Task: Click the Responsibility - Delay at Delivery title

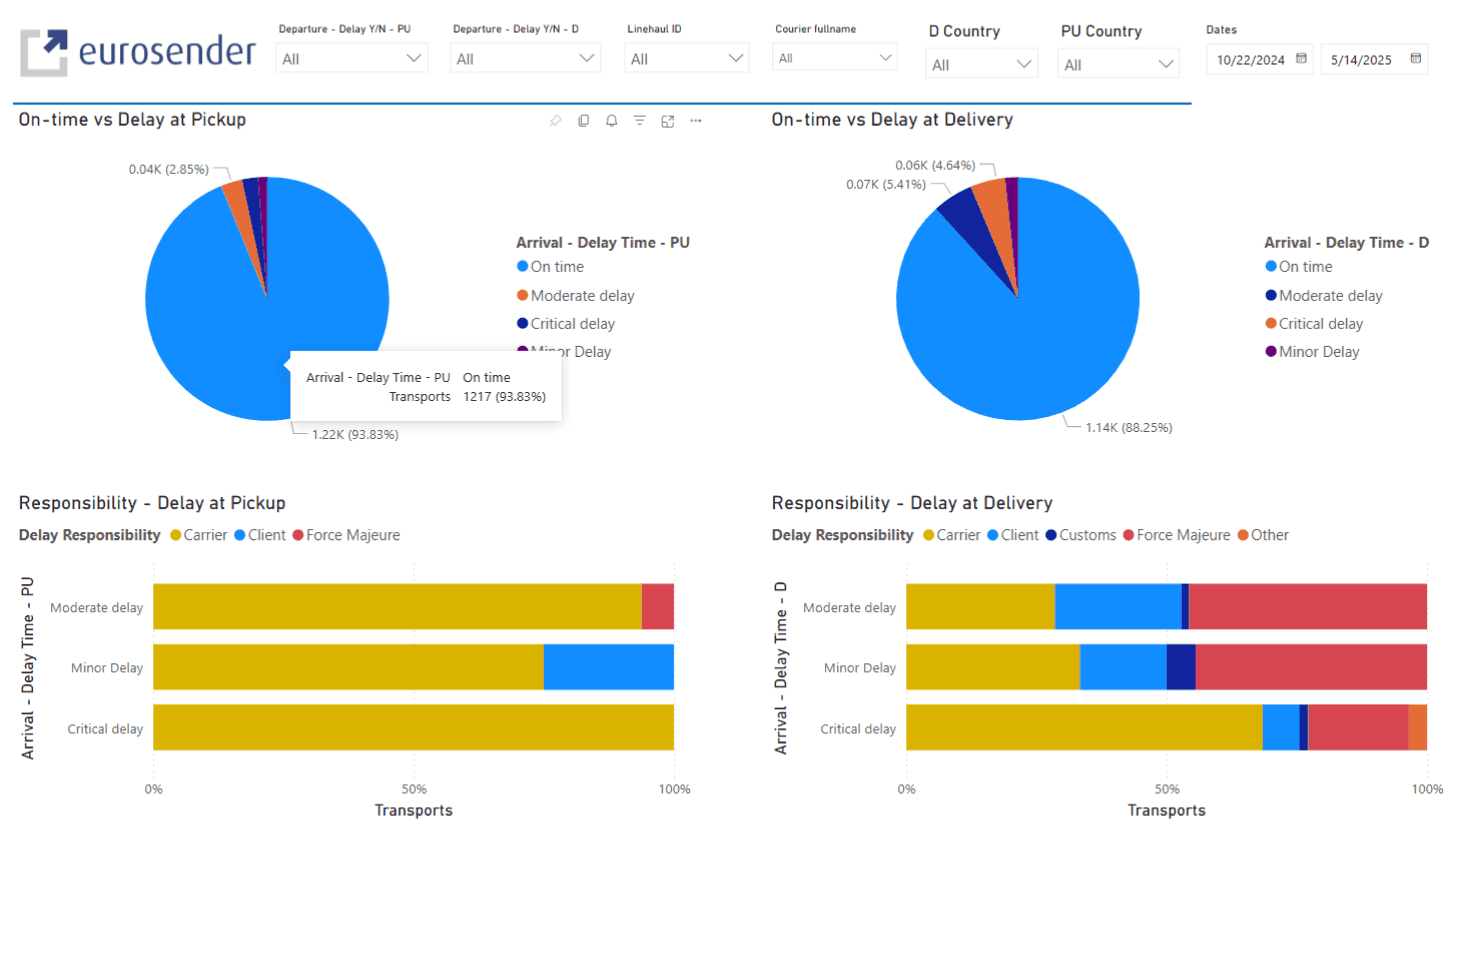Action: 912,503
